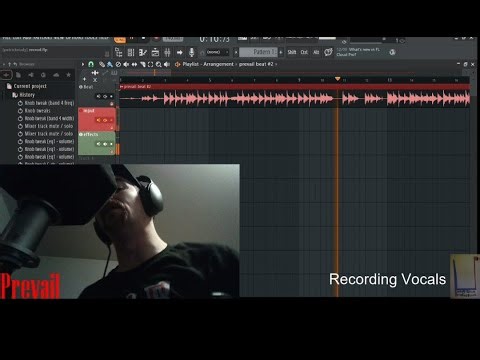Select the Paint brush tool

click(x=110, y=64)
